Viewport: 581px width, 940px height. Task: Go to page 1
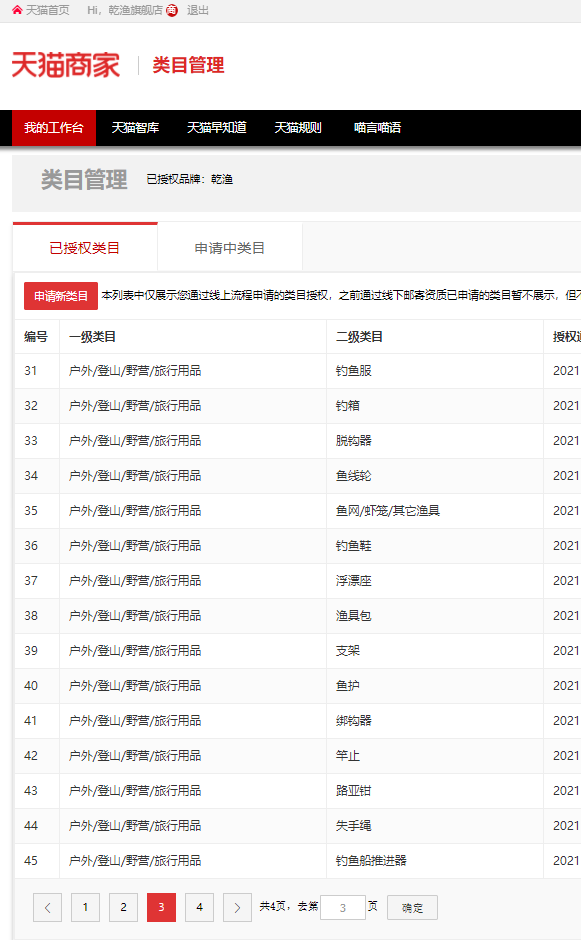(x=85, y=908)
